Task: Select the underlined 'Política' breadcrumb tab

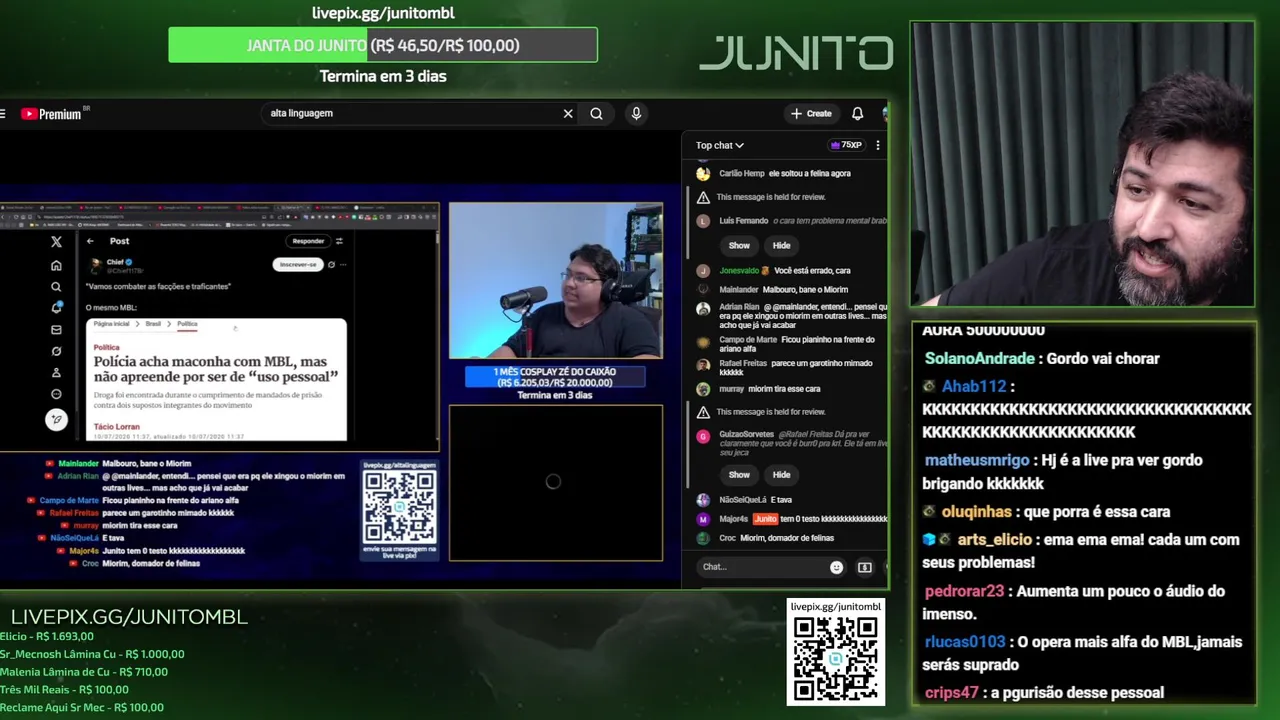Action: pyautogui.click(x=187, y=324)
